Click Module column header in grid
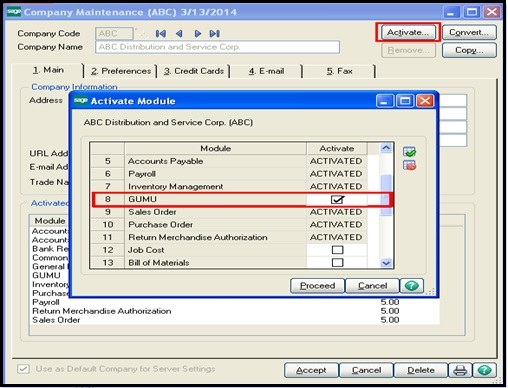The height and width of the screenshot is (388, 508). pyautogui.click(x=215, y=148)
